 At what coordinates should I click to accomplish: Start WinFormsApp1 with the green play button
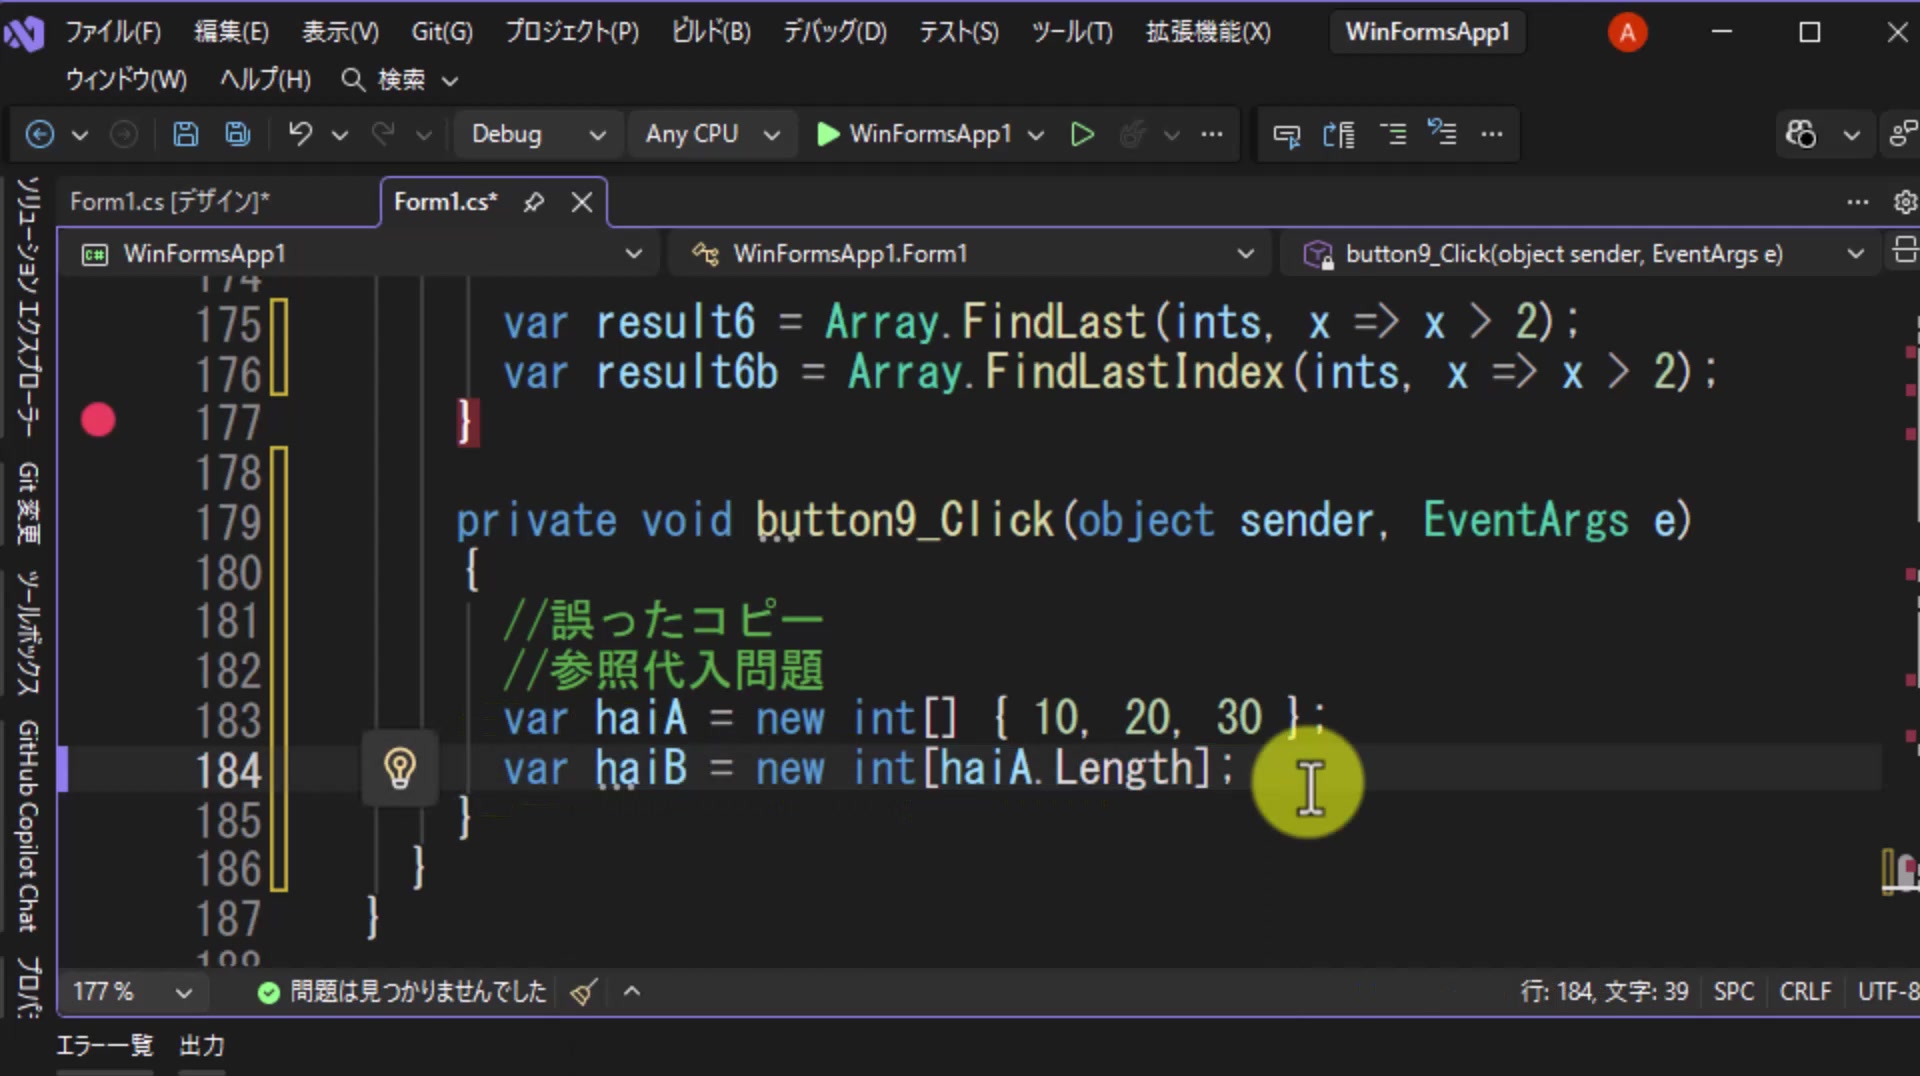[914, 134]
